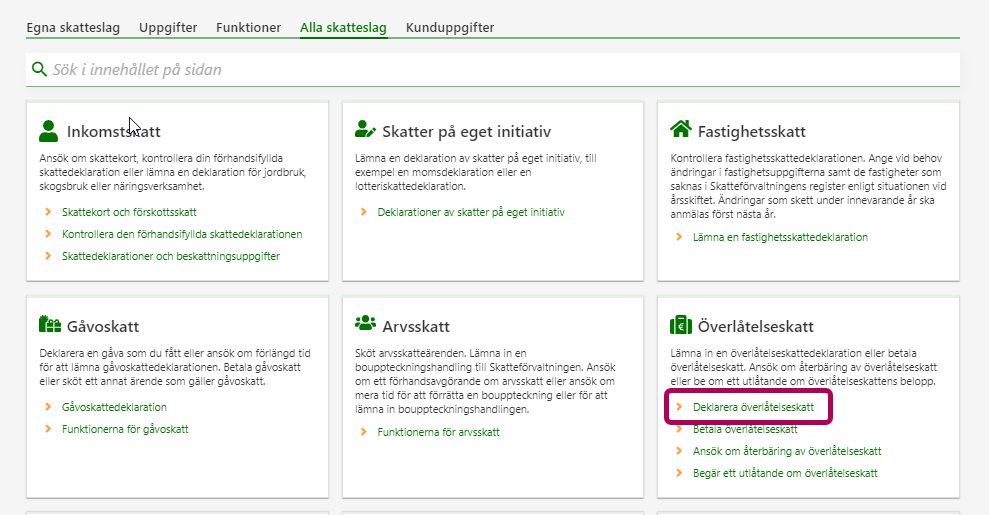Open Funktionerna för arvsskatt link

(438, 432)
